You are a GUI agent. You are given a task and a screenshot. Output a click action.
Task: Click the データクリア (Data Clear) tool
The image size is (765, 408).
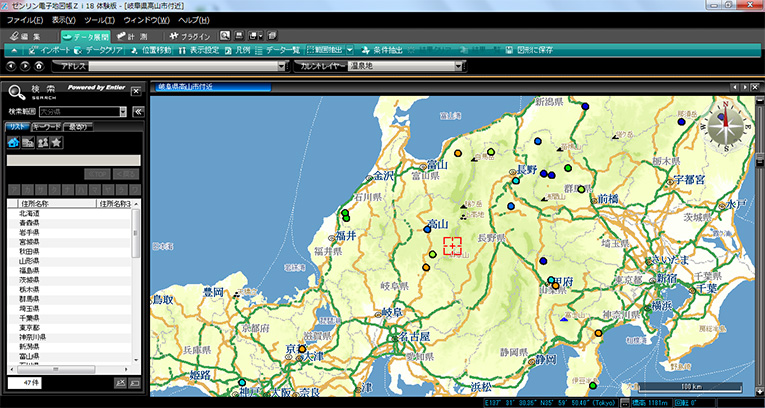[x=106, y=50]
